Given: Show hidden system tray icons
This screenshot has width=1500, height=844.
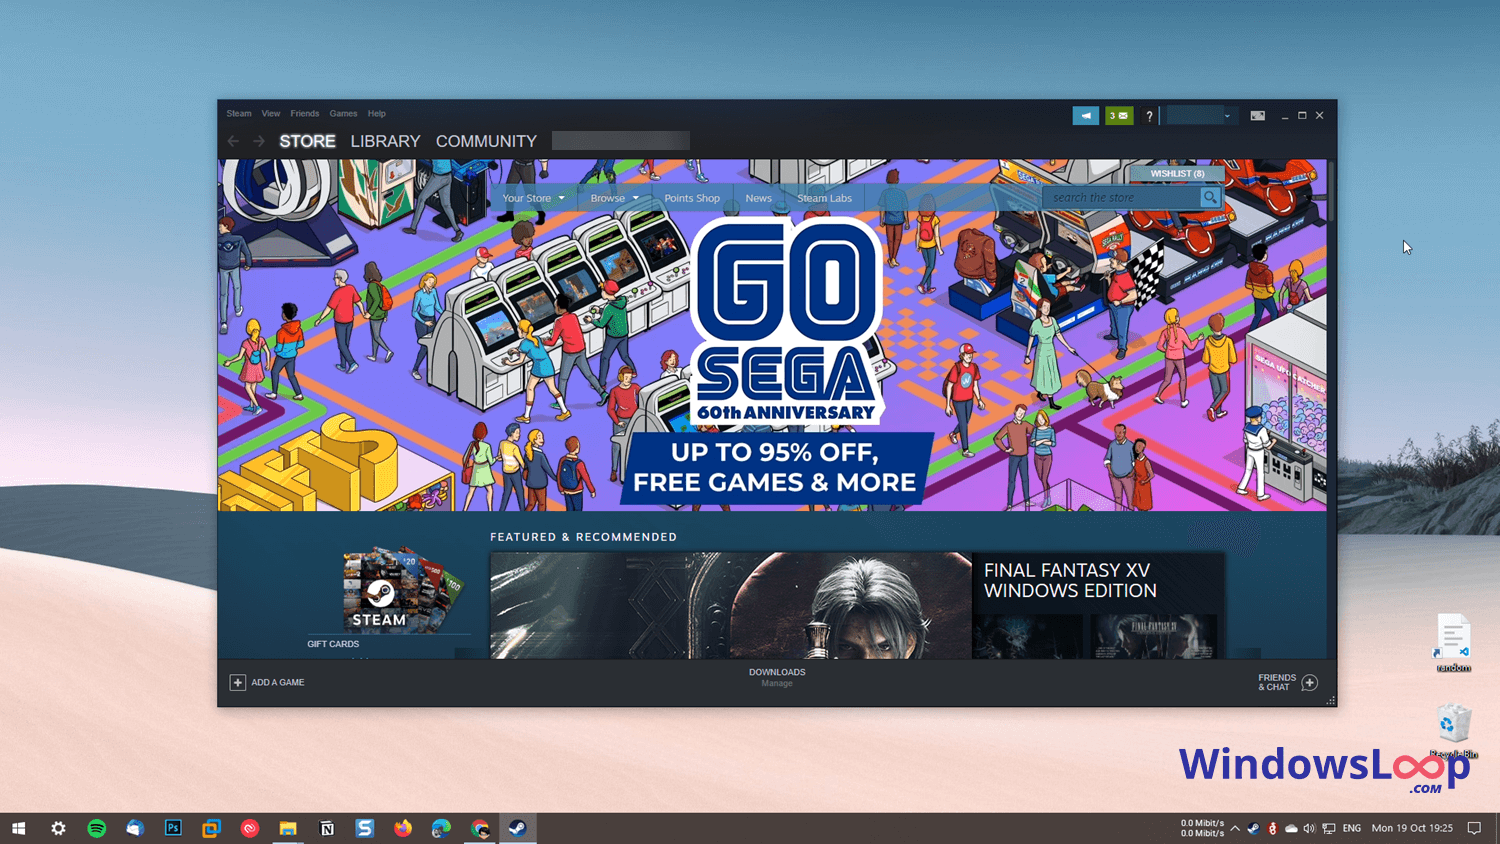Looking at the screenshot, I should [x=1235, y=828].
